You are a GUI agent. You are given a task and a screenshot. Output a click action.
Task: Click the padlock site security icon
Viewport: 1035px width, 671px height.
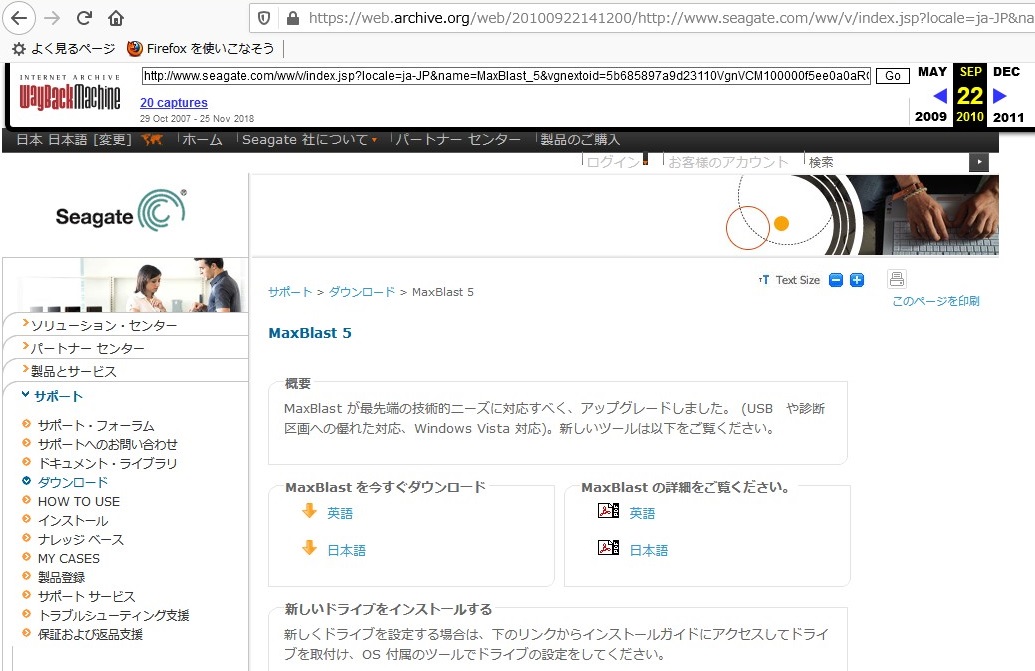click(x=292, y=18)
